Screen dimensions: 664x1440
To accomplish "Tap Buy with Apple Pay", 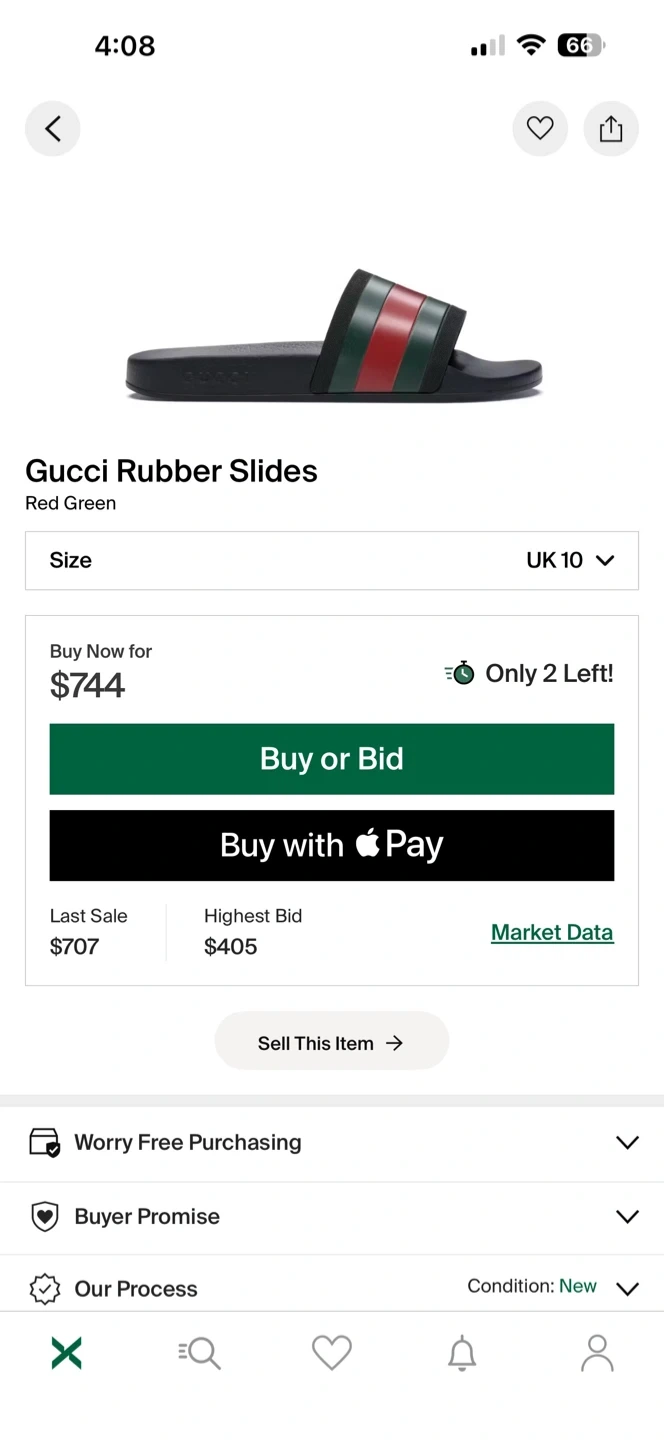I will coord(332,845).
